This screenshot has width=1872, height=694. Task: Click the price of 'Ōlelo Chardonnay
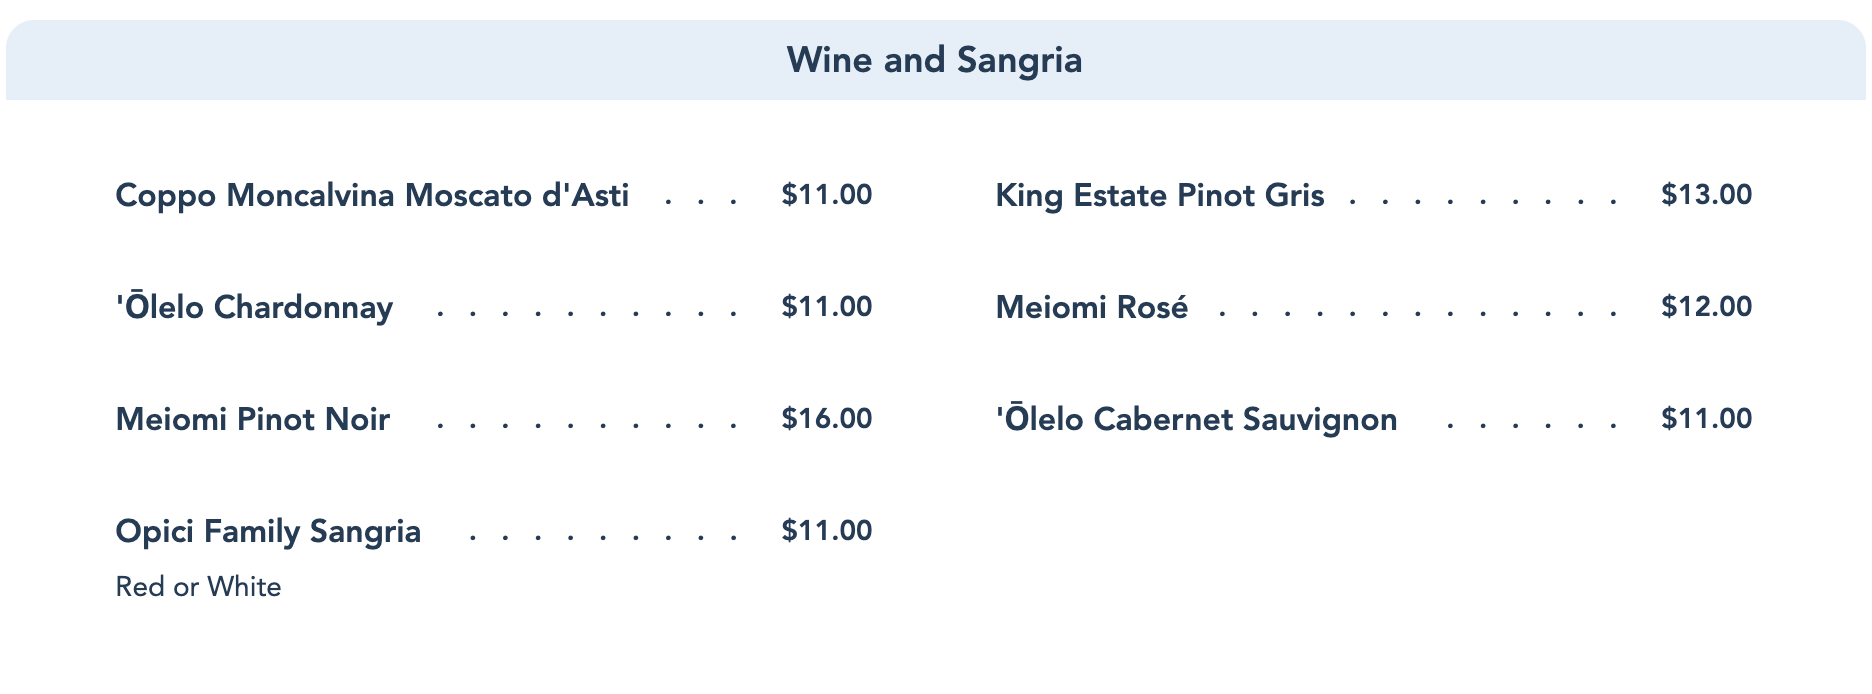(826, 307)
